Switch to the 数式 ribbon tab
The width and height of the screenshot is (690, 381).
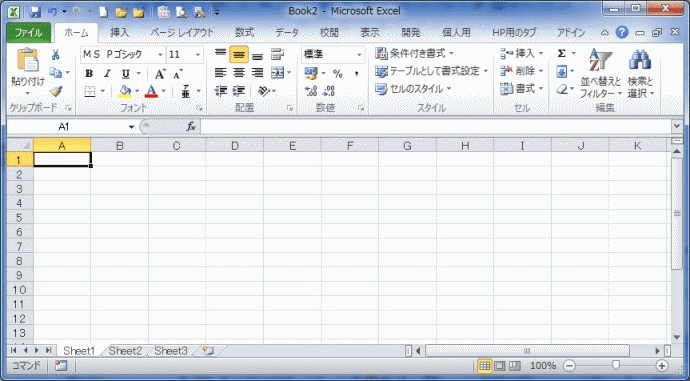point(244,33)
